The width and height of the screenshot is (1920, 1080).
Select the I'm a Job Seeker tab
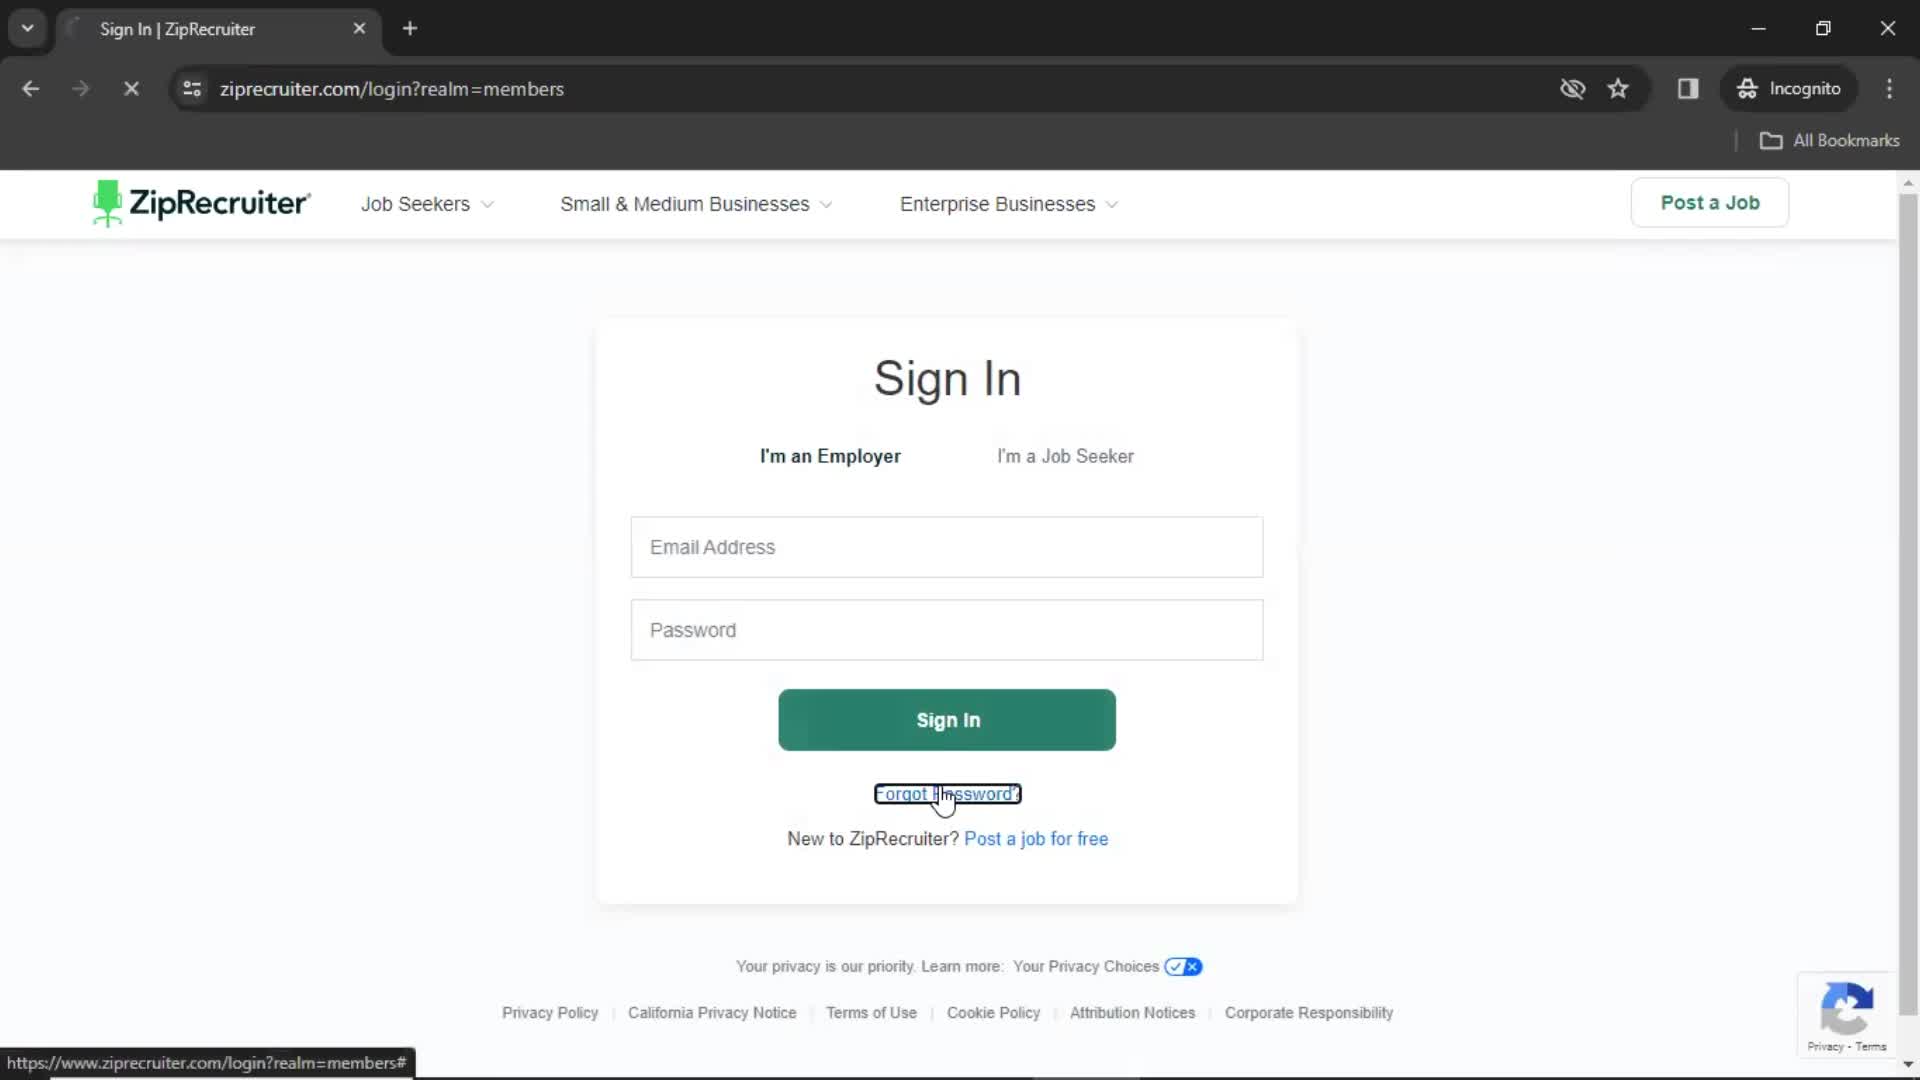[1064, 456]
